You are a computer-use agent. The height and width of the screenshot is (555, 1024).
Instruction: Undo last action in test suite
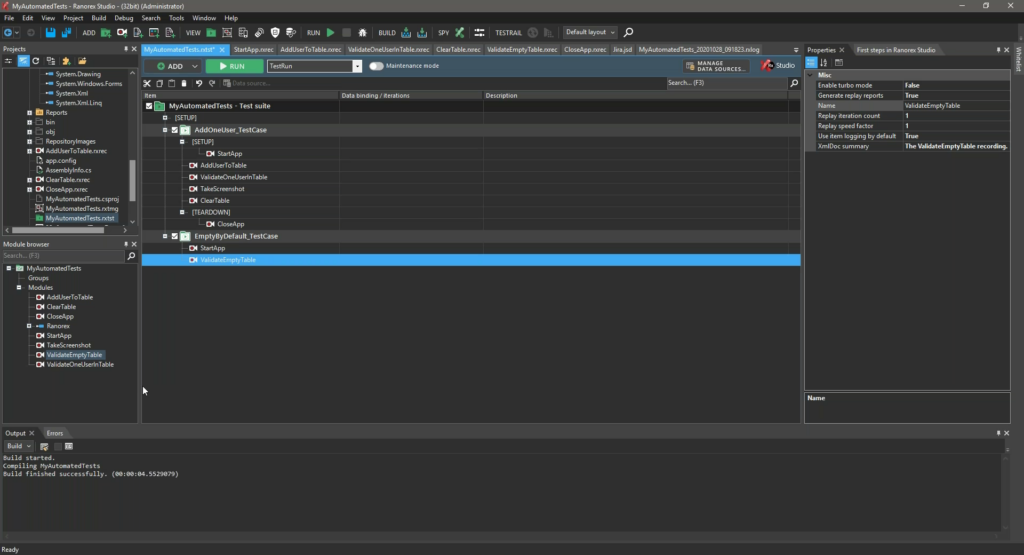tap(199, 83)
